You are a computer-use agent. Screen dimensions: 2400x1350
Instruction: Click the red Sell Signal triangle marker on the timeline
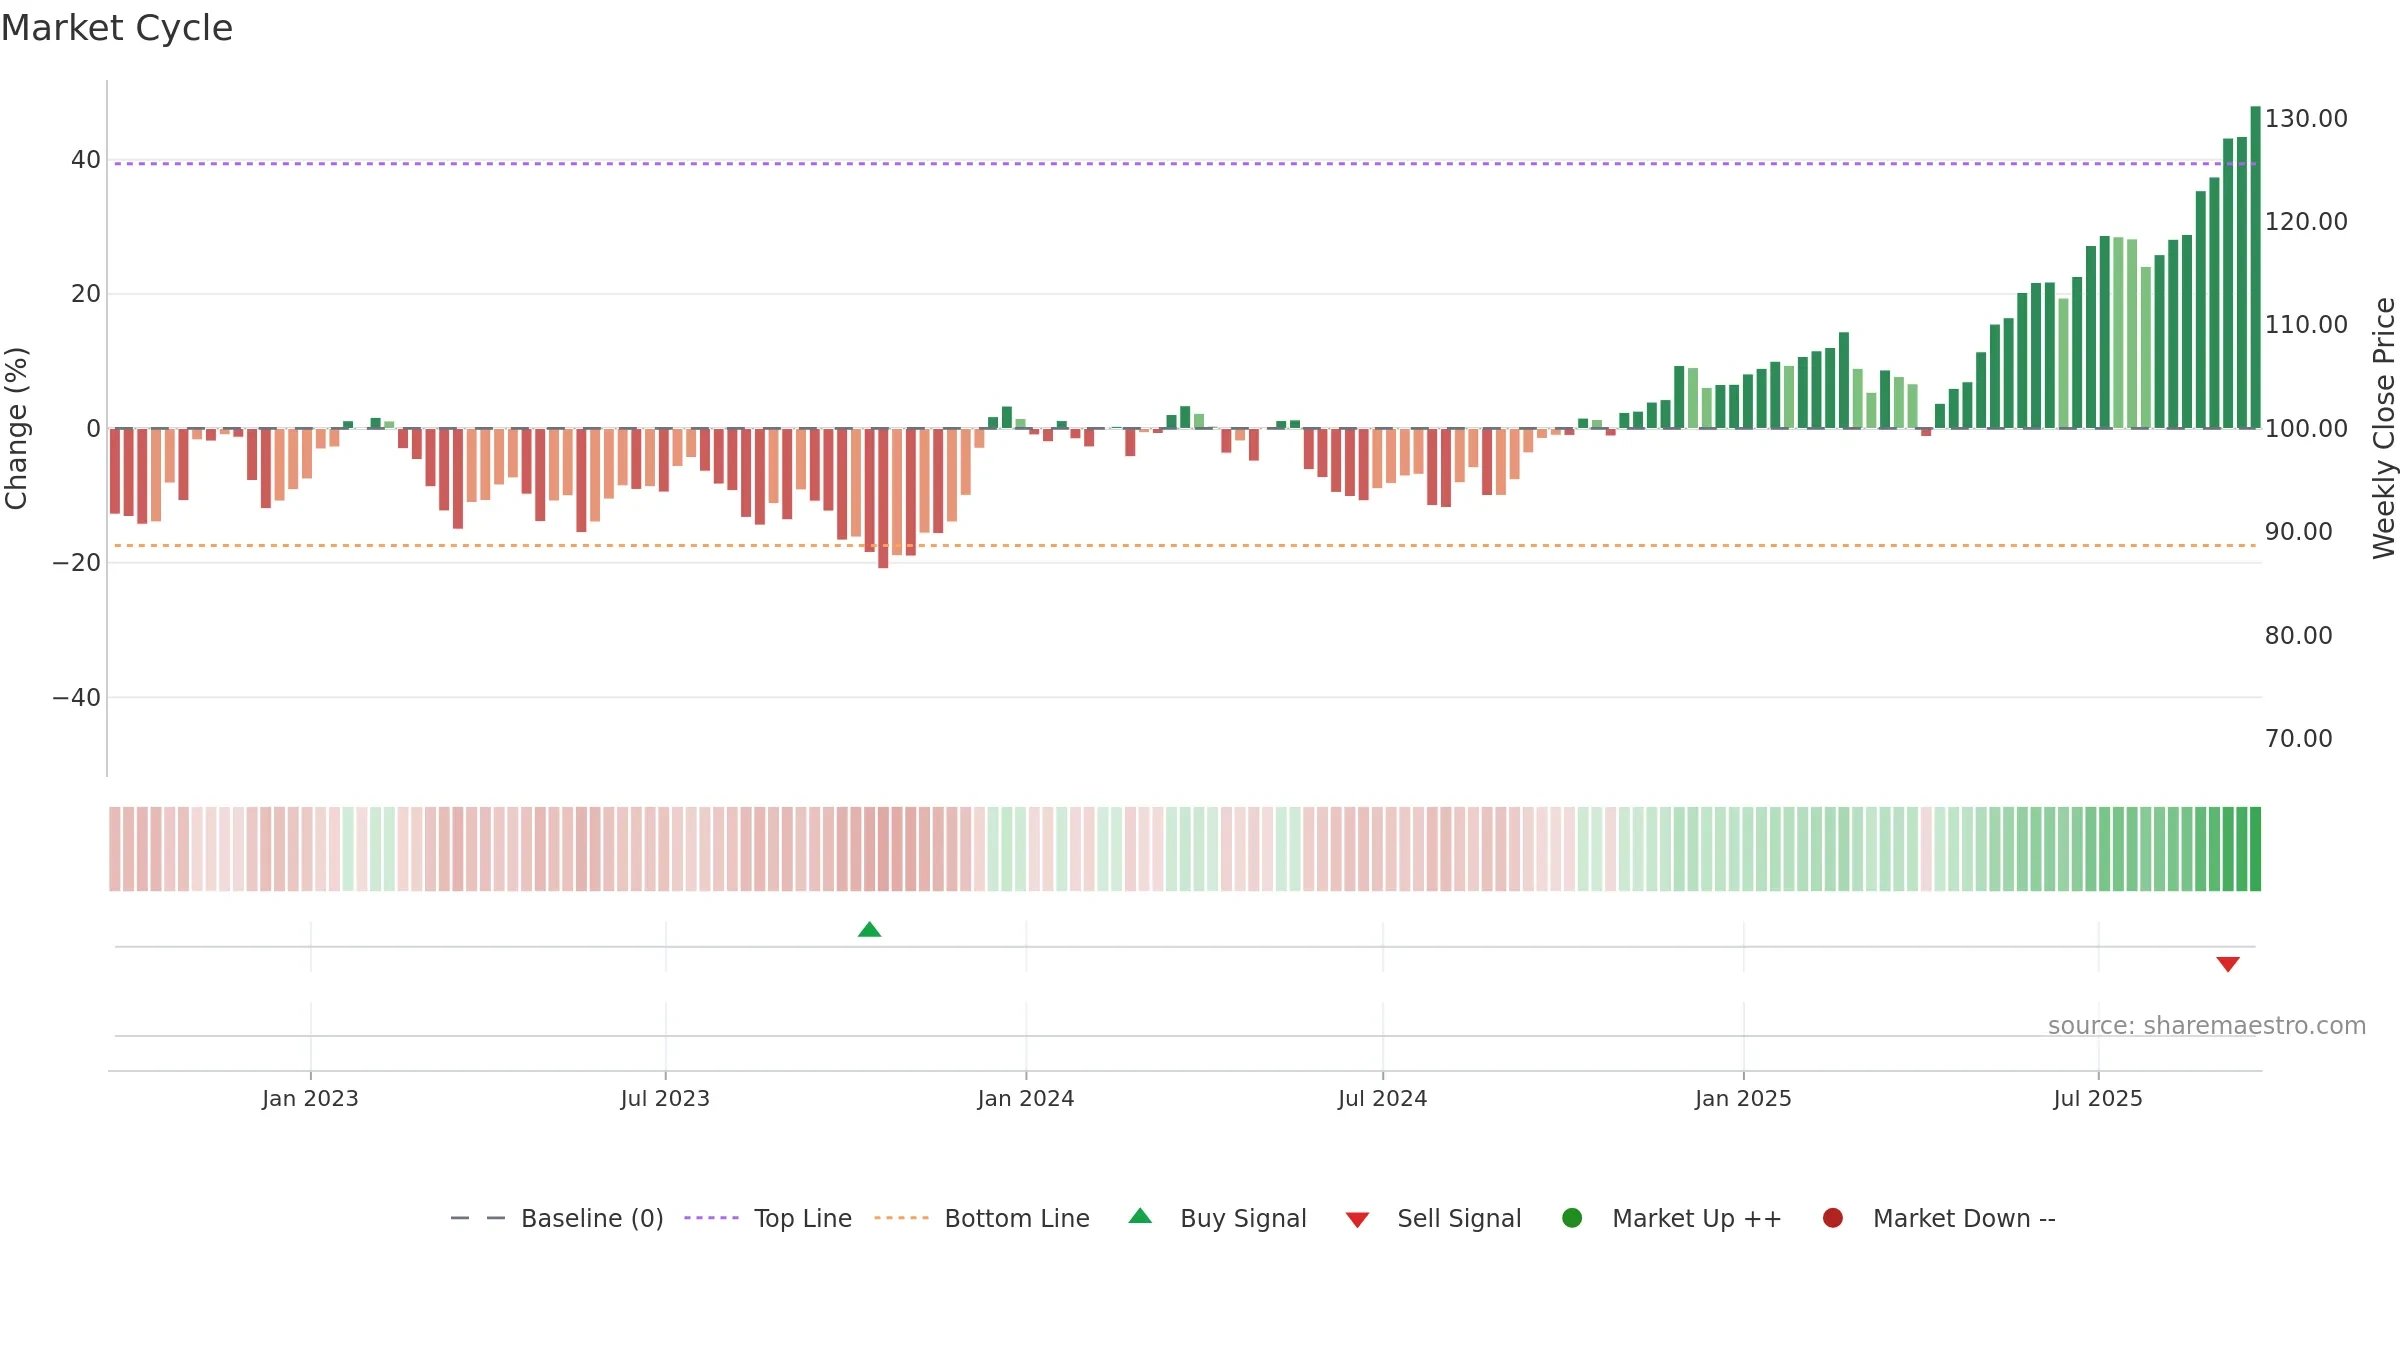[2227, 964]
